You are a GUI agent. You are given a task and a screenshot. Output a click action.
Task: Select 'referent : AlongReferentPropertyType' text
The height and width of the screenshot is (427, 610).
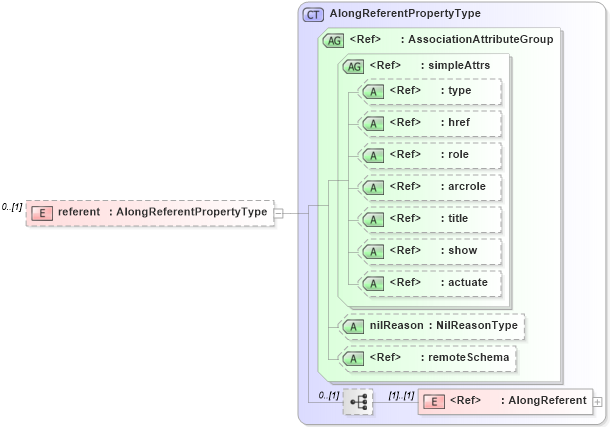[x=163, y=212]
